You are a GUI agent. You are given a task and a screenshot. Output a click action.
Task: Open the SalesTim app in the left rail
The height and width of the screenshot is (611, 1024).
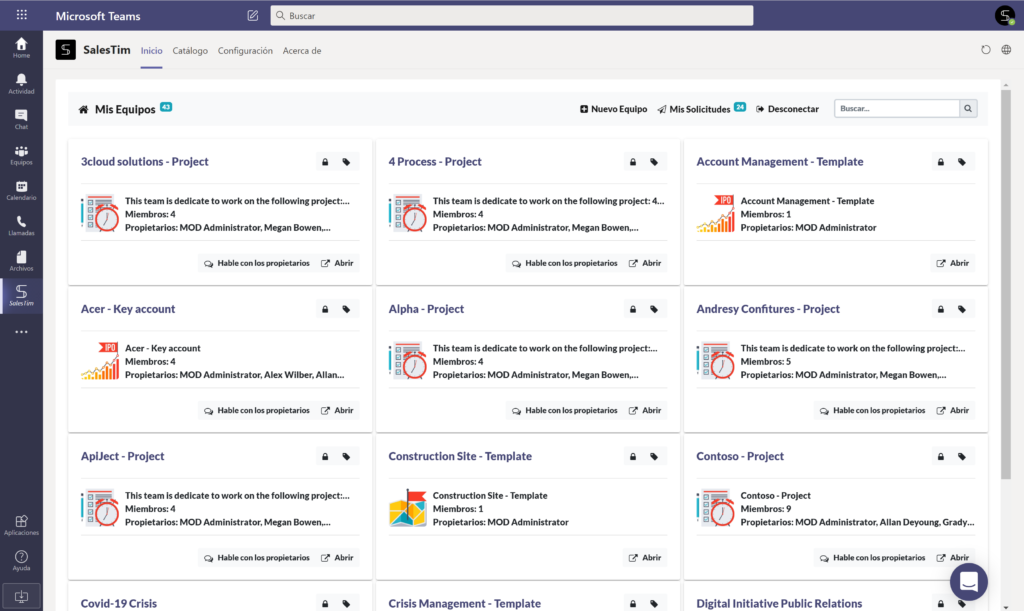pos(22,296)
